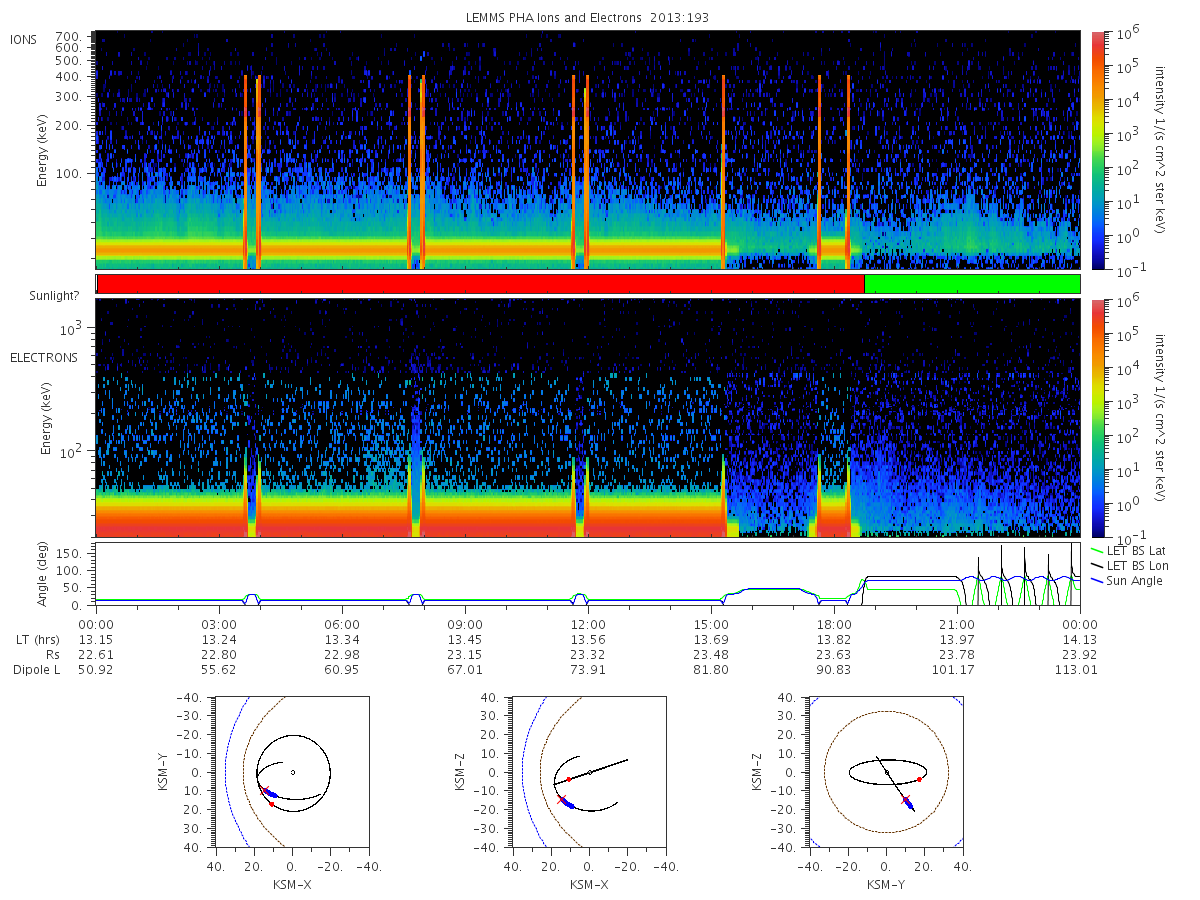Click the green segment of the sunlight bar
This screenshot has width=1200, height=900.
(x=972, y=284)
